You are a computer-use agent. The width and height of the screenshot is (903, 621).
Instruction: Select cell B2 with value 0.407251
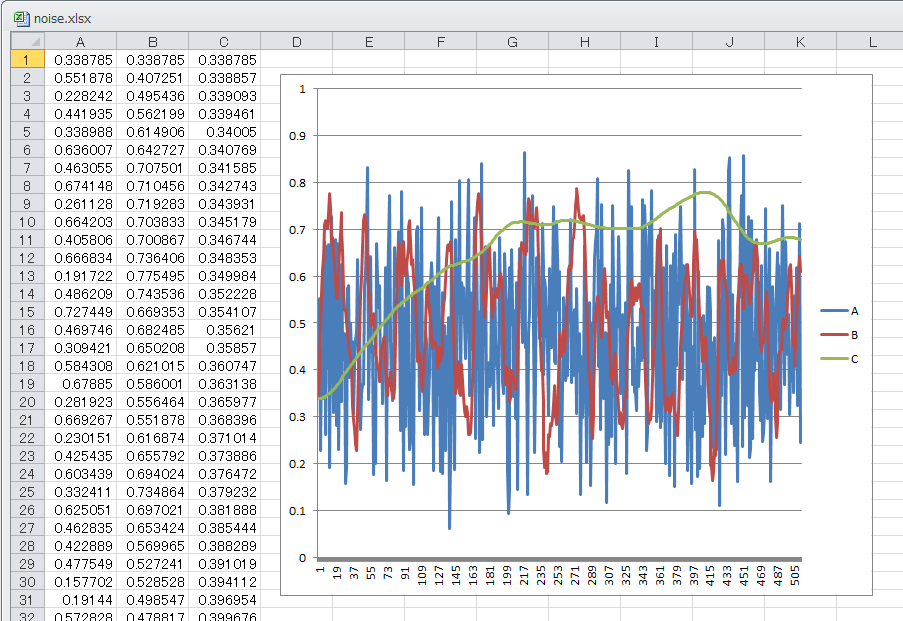click(152, 78)
